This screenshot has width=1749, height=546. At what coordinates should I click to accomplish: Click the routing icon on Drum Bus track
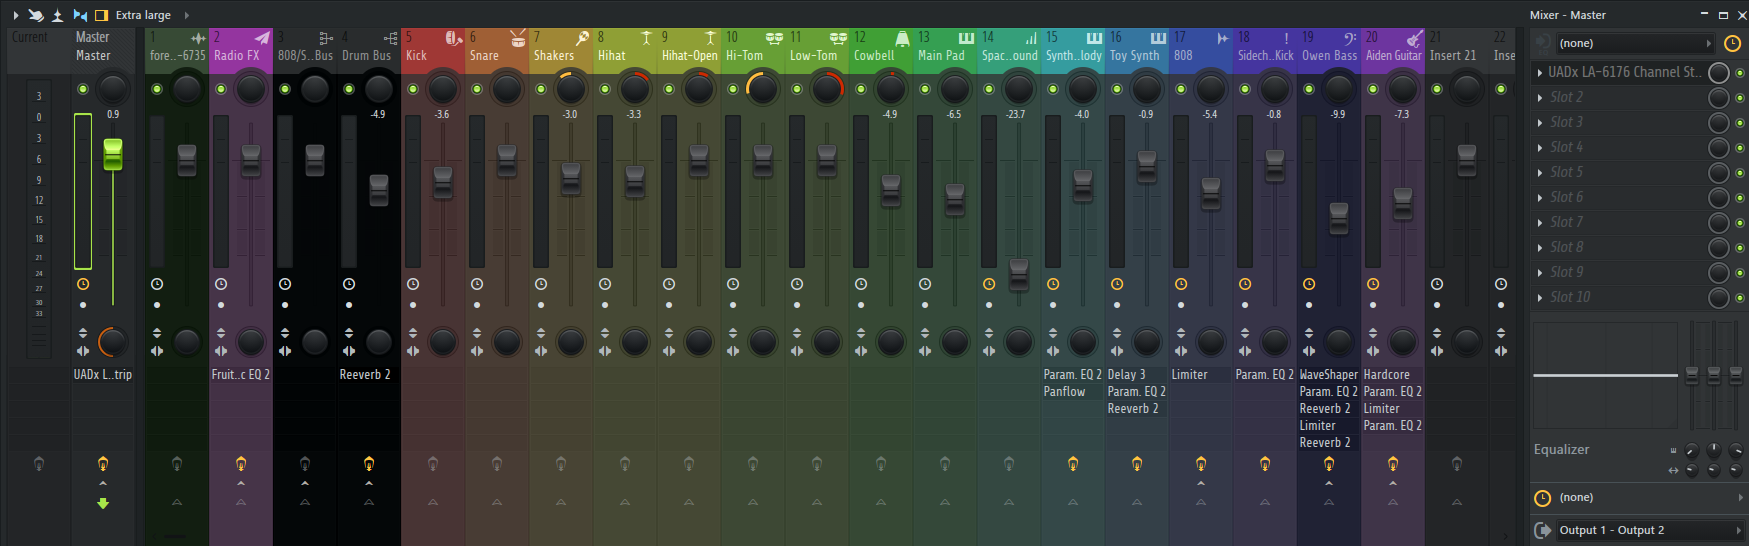coord(390,38)
